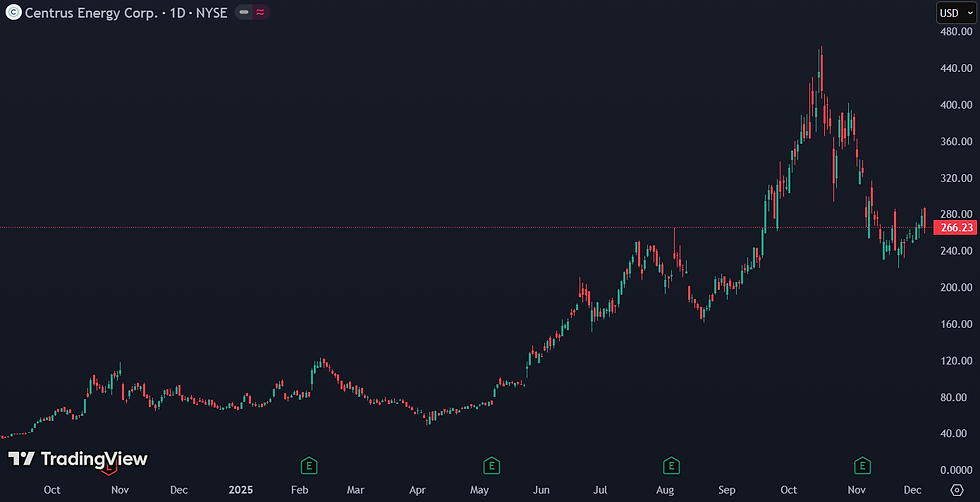Click the 0.0000 price axis label
Image resolution: width=980 pixels, height=502 pixels.
pyautogui.click(x=956, y=470)
